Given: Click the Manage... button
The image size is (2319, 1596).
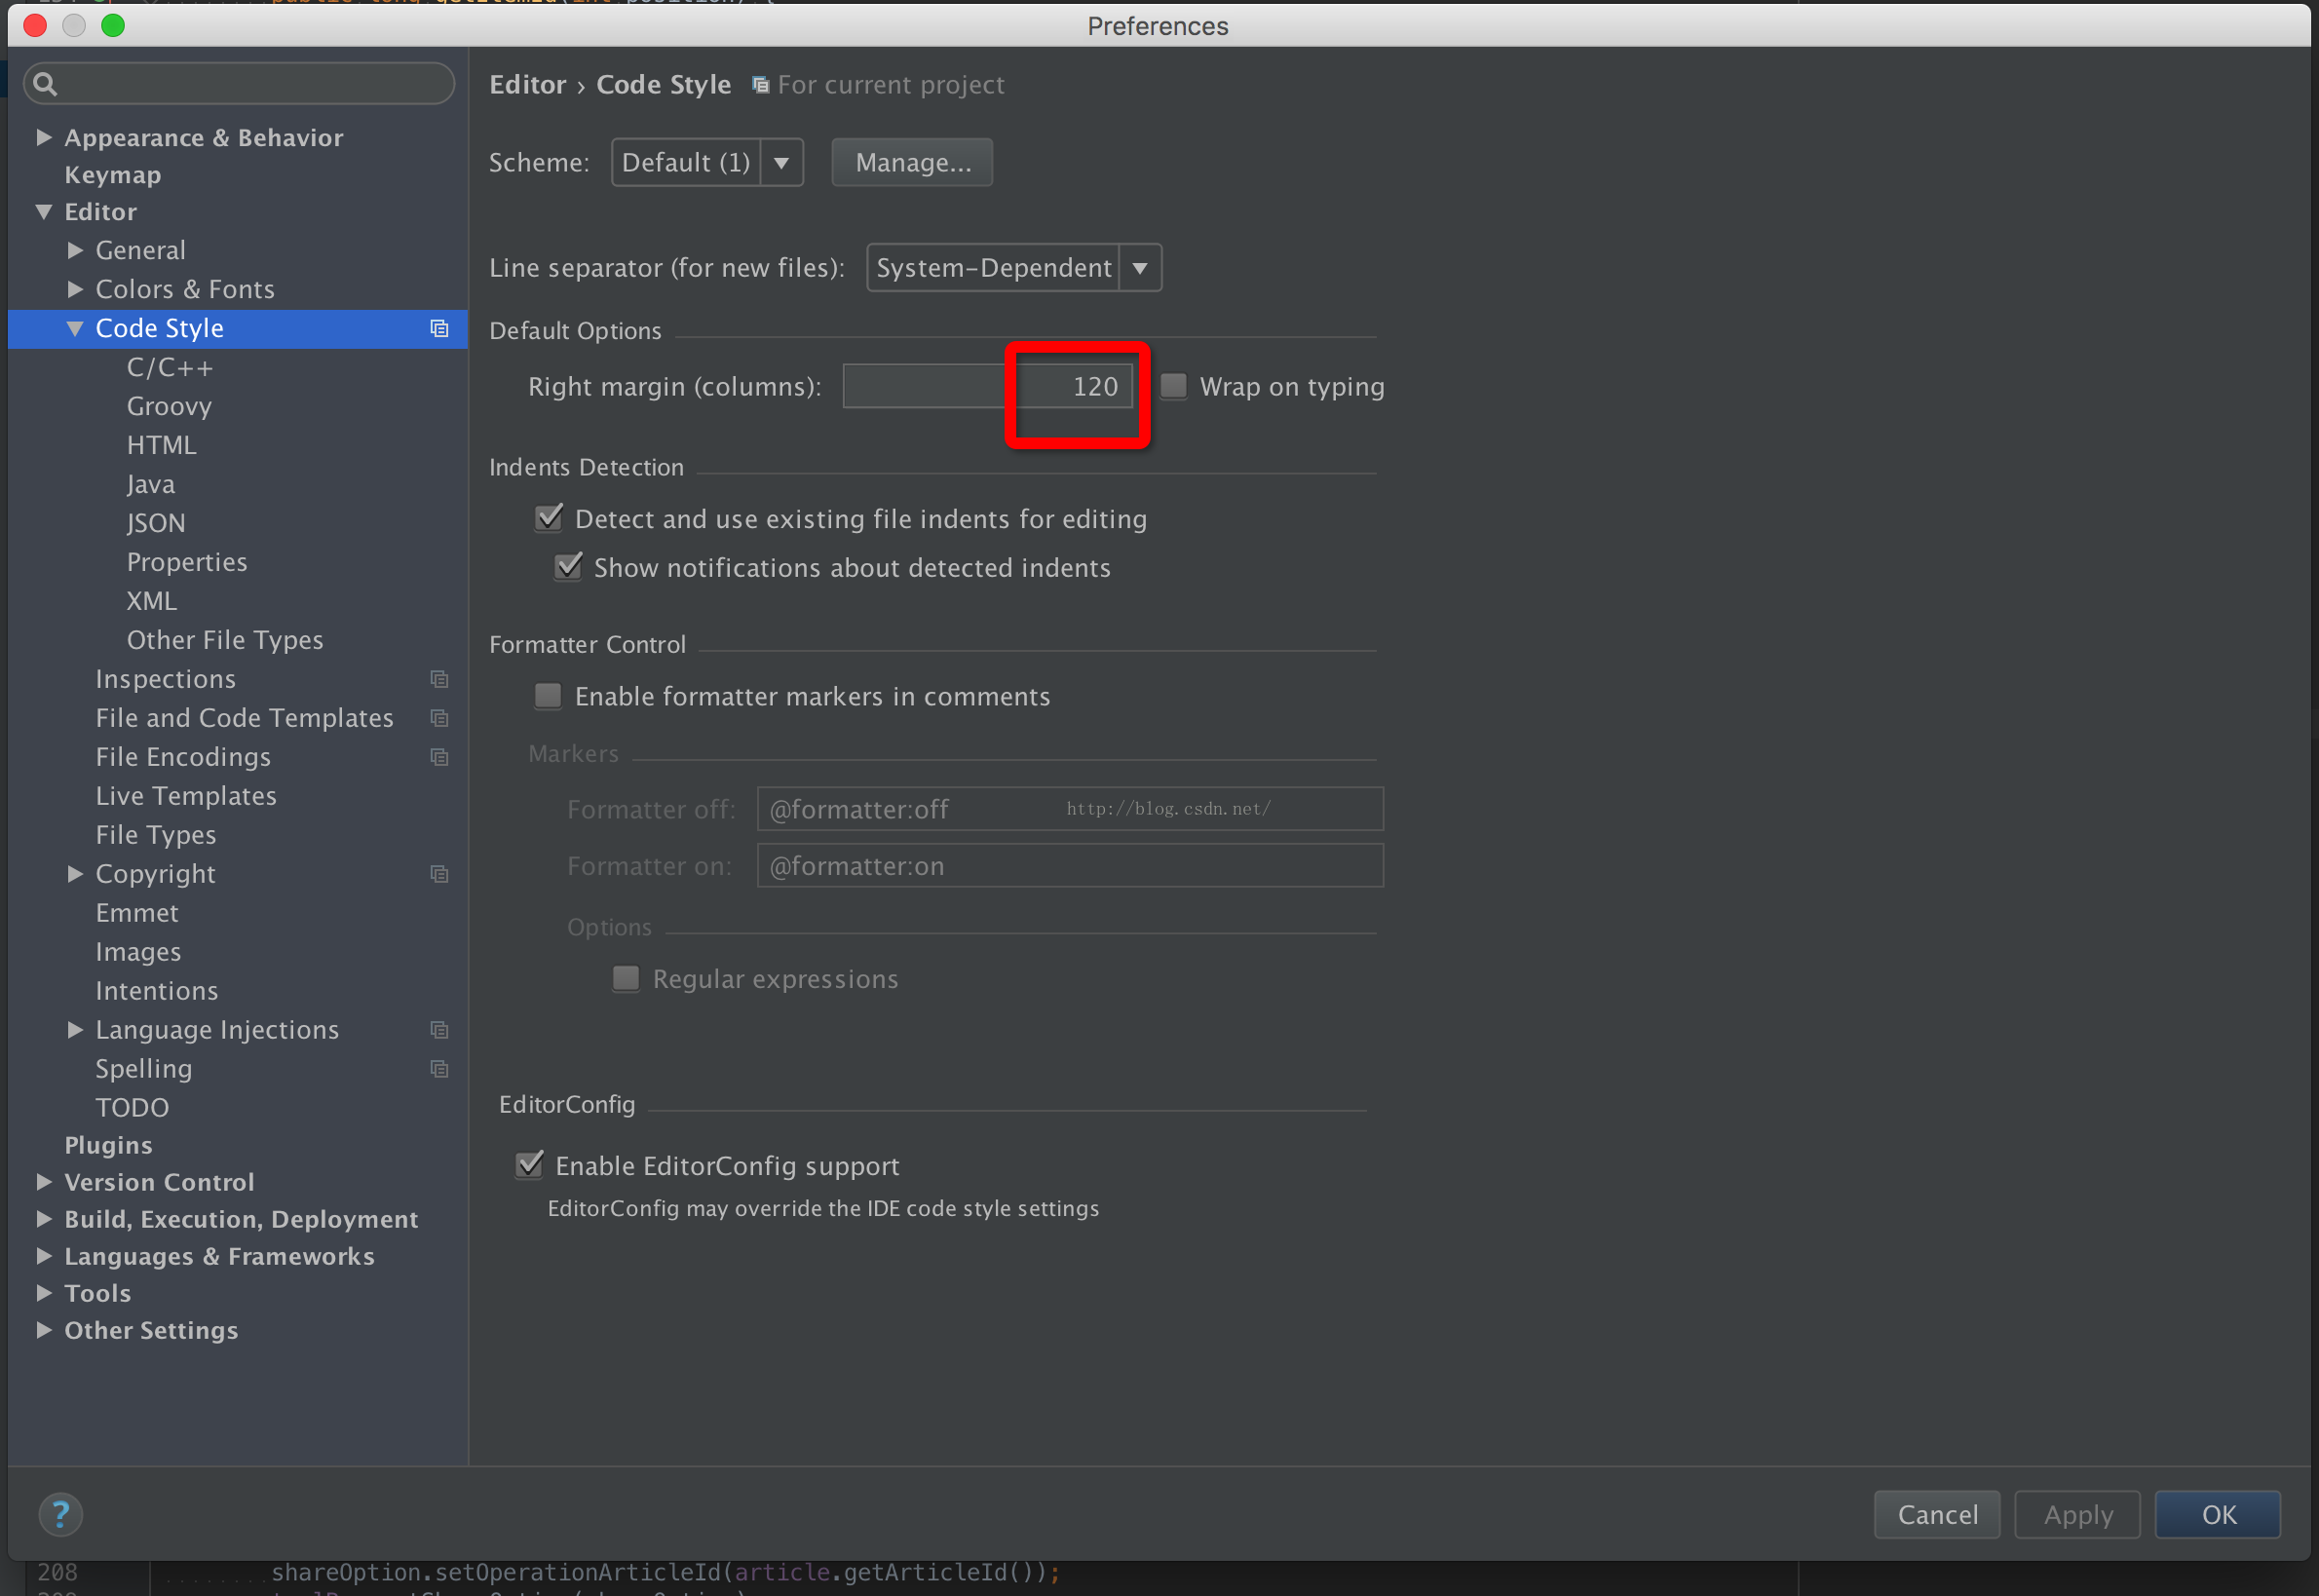Looking at the screenshot, I should tap(912, 162).
